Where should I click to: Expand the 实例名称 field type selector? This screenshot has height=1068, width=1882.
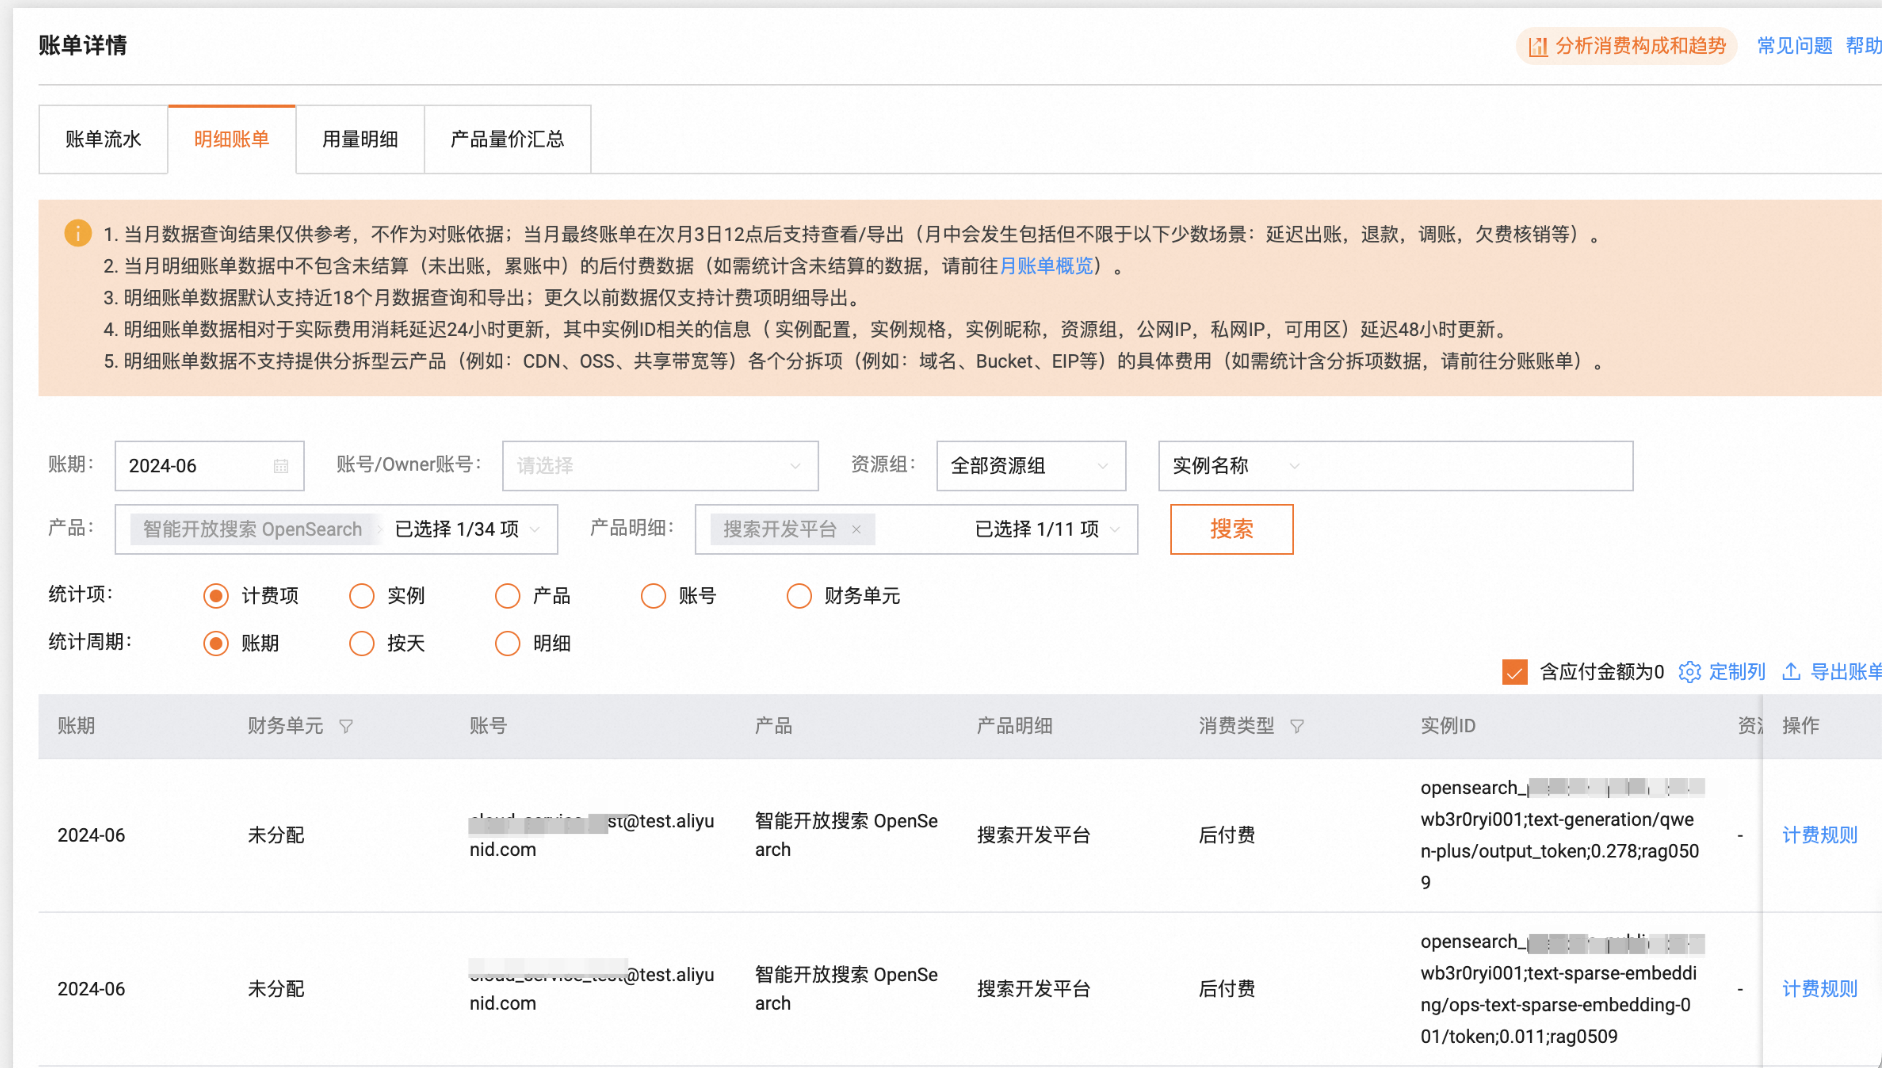tap(1236, 466)
